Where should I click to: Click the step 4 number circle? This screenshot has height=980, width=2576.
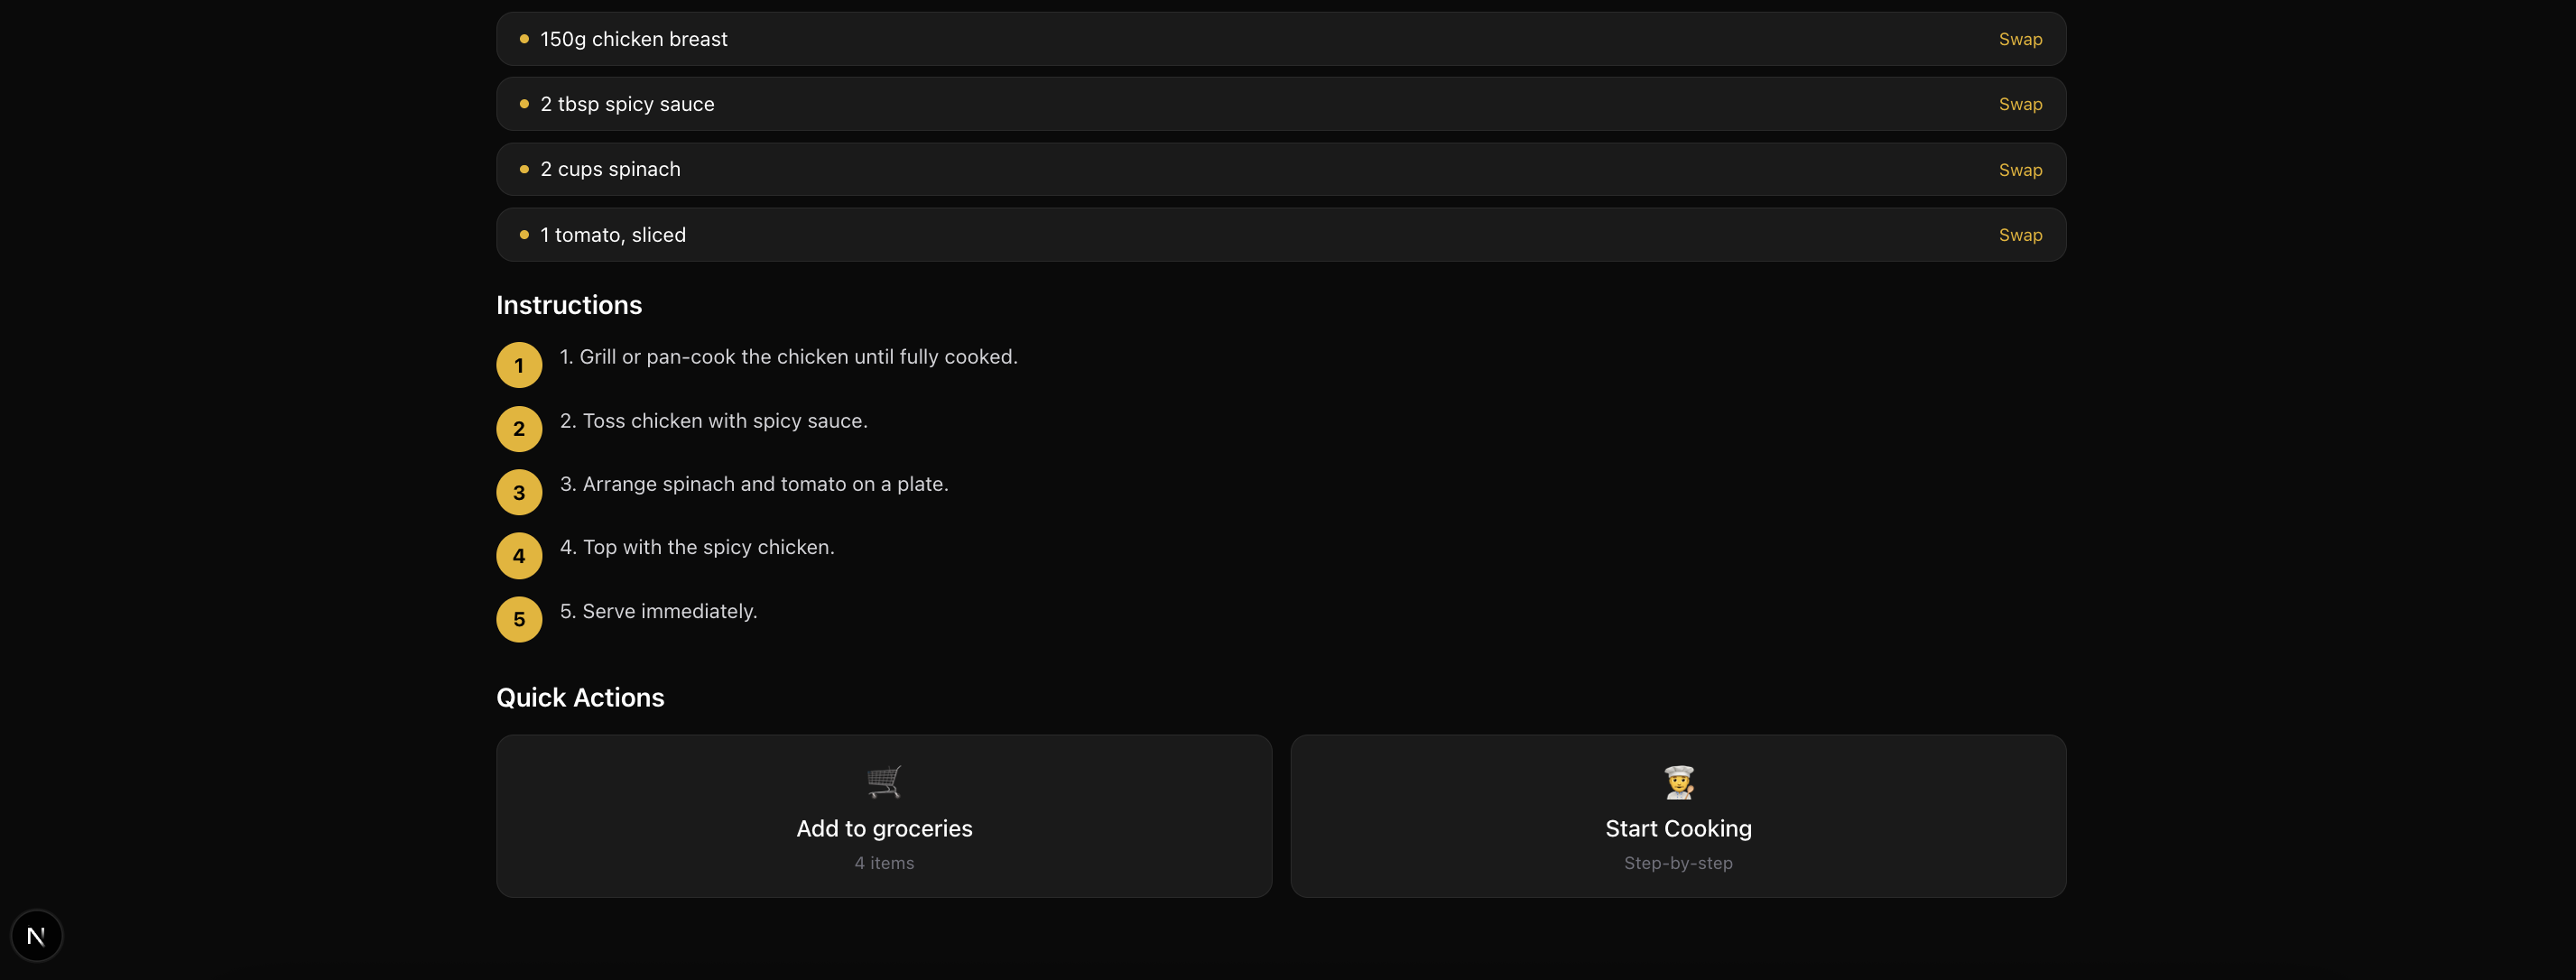(519, 556)
